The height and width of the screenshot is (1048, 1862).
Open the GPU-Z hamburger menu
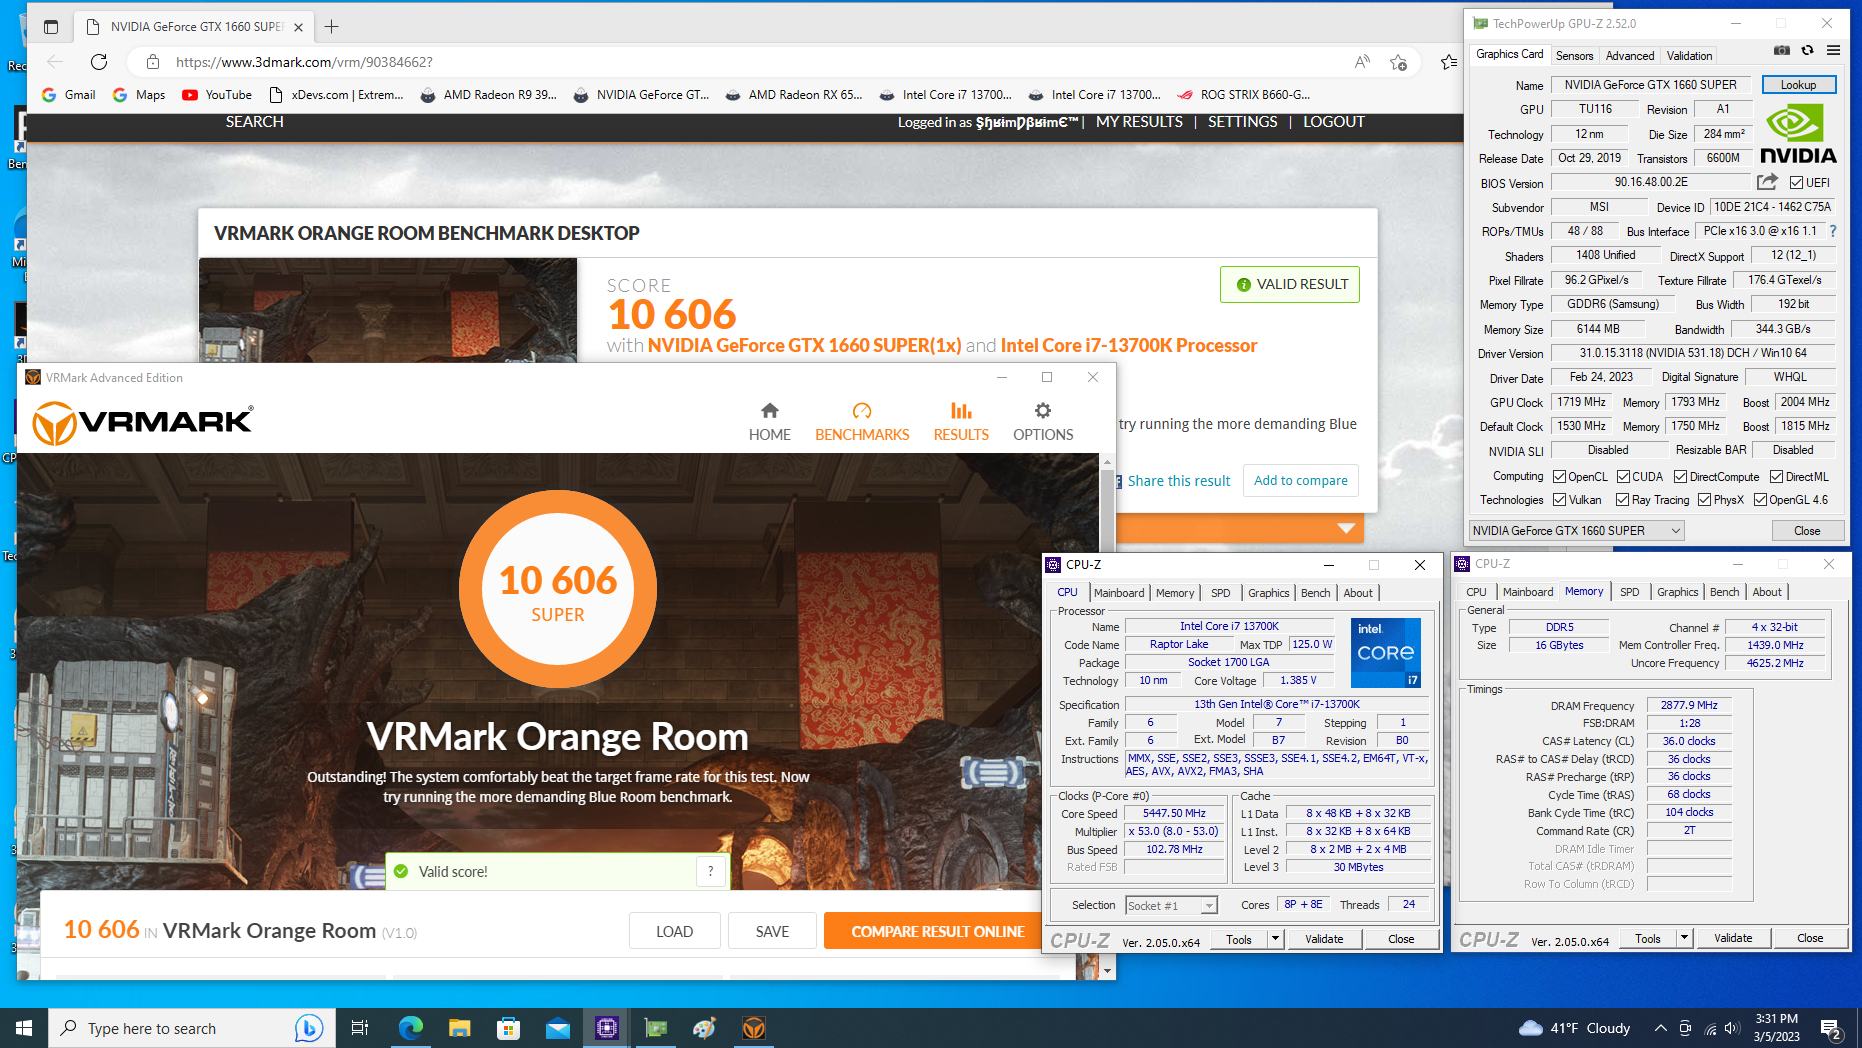pos(1833,51)
